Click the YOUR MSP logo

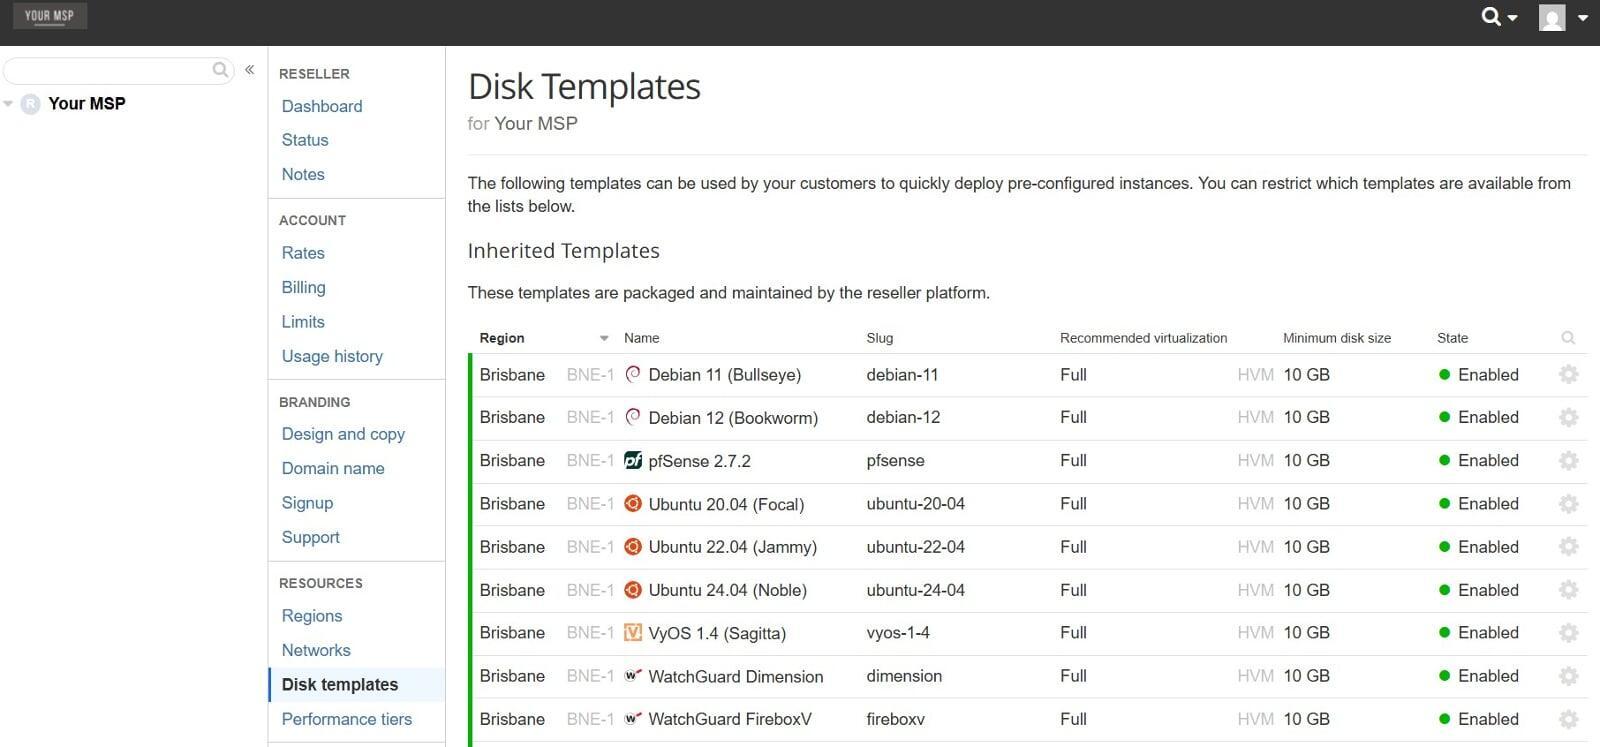[50, 16]
